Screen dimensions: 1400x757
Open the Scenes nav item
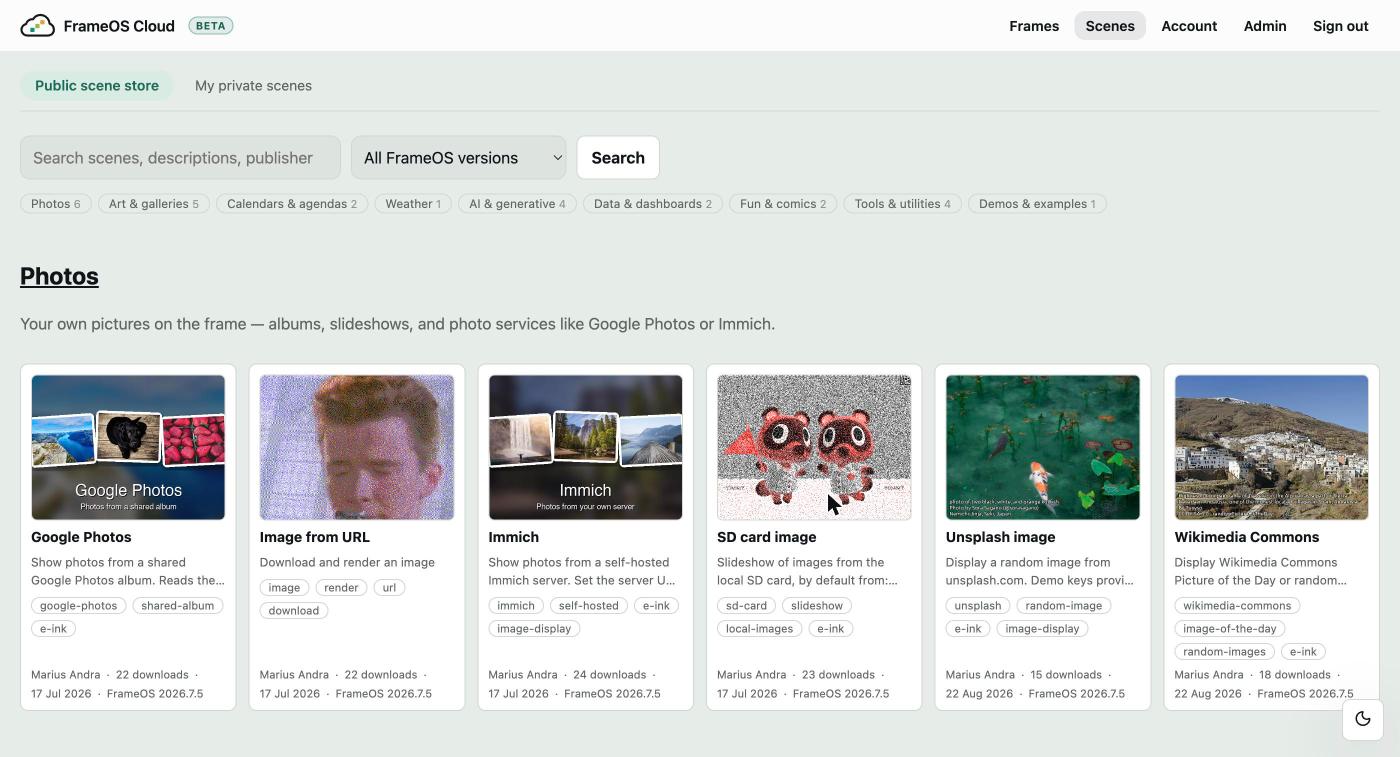[1110, 26]
